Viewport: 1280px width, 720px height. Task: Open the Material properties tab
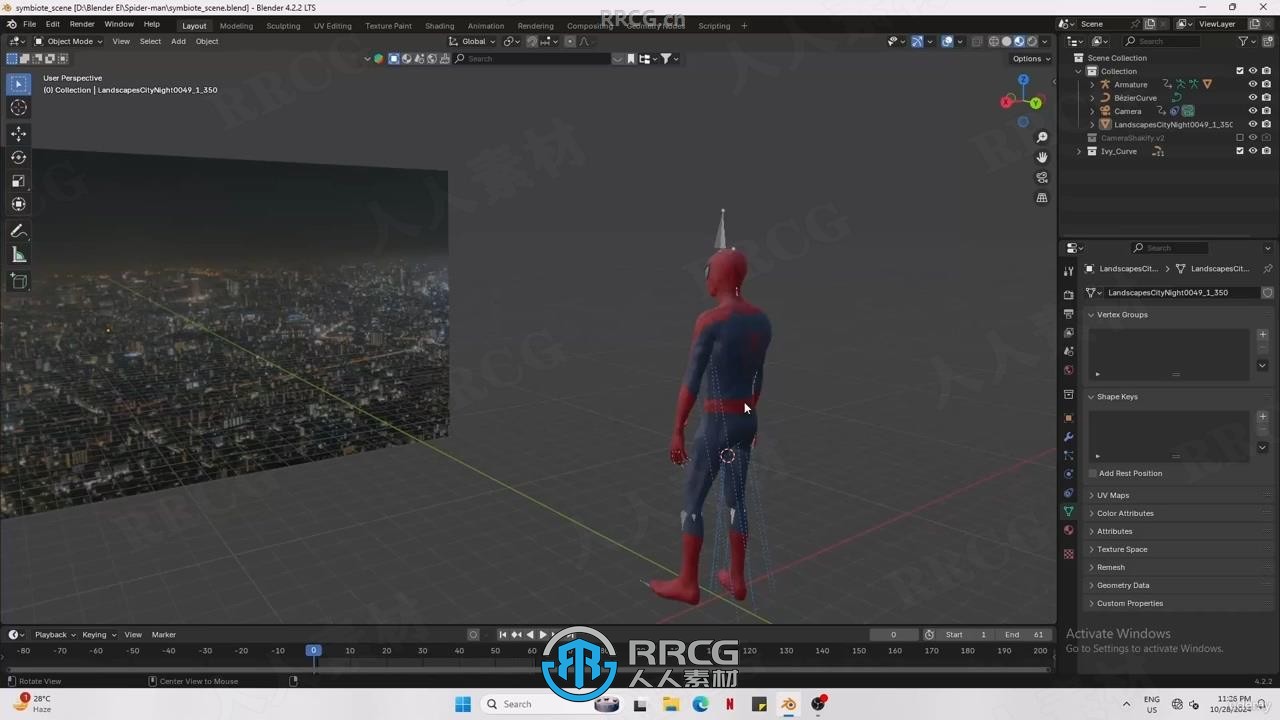(1068, 530)
